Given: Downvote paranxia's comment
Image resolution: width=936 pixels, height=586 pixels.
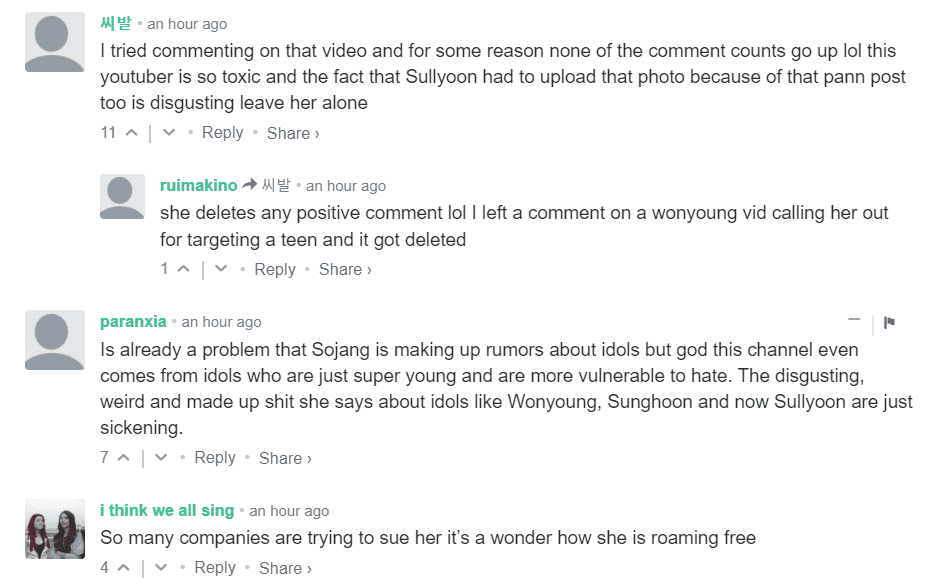Looking at the screenshot, I should 161,458.
